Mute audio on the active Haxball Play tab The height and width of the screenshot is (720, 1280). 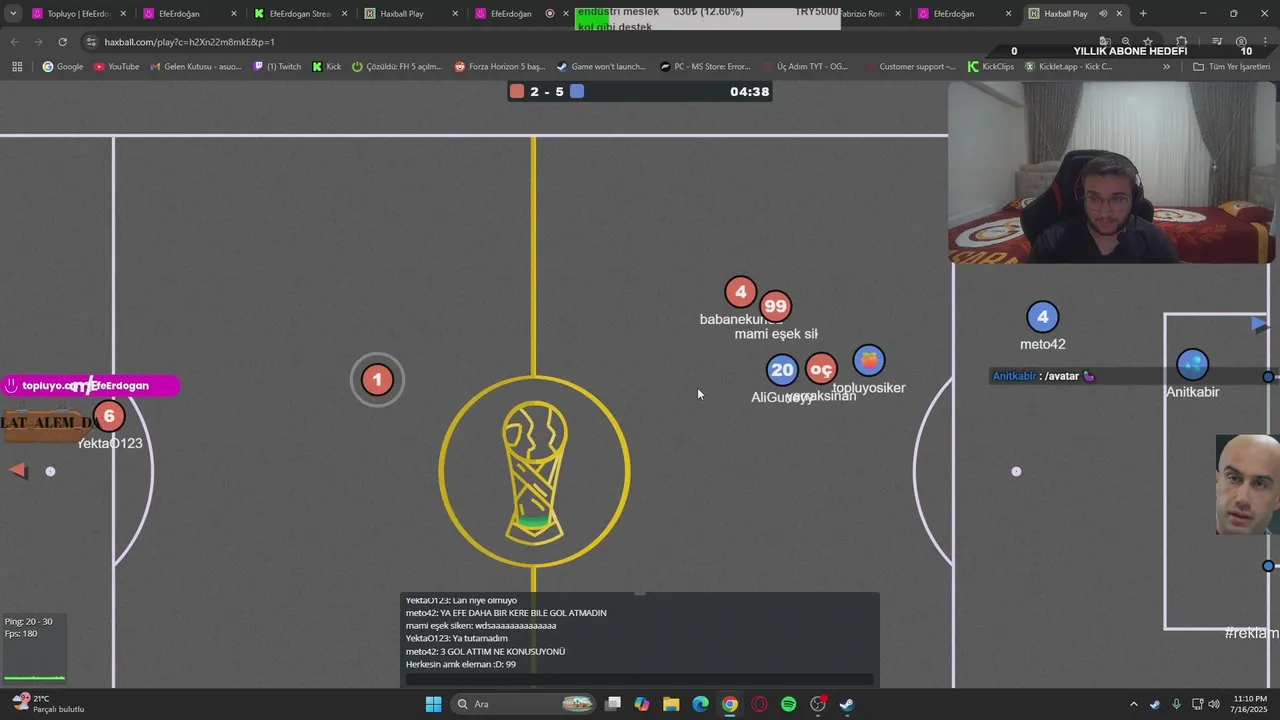1103,14
